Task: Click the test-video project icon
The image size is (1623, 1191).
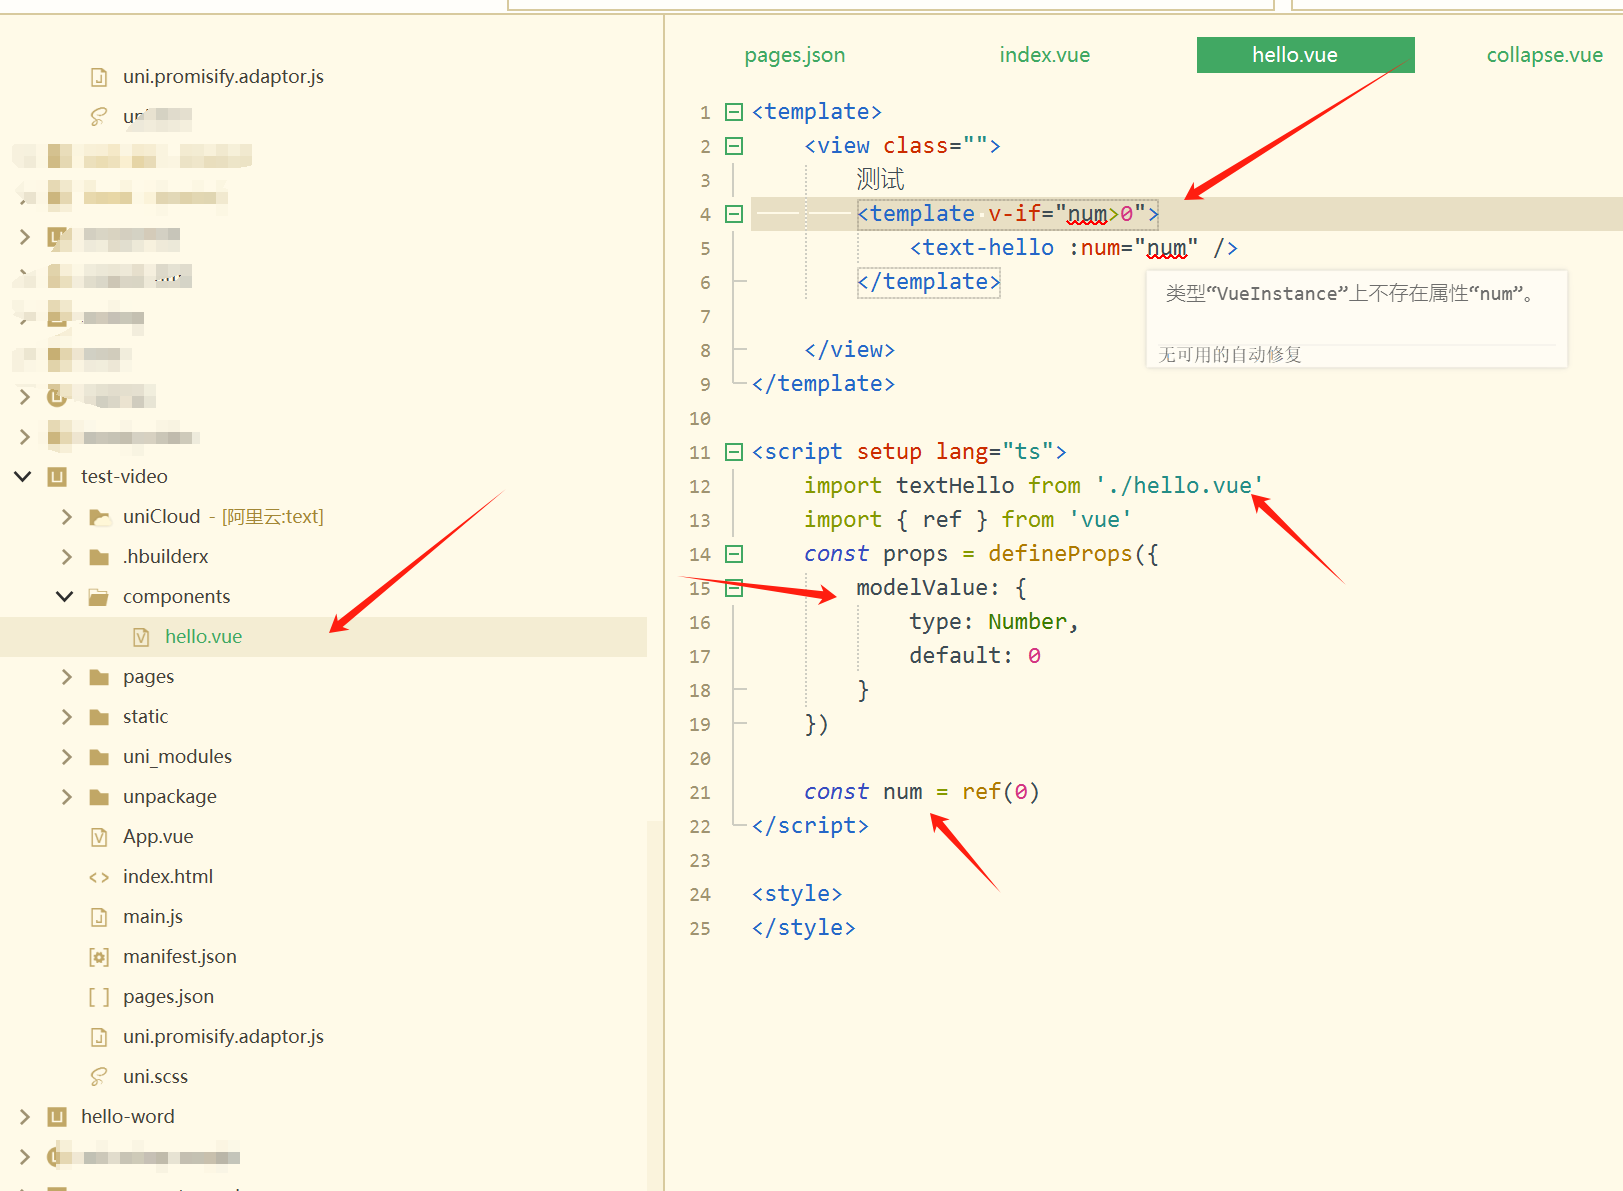Action: coord(58,476)
